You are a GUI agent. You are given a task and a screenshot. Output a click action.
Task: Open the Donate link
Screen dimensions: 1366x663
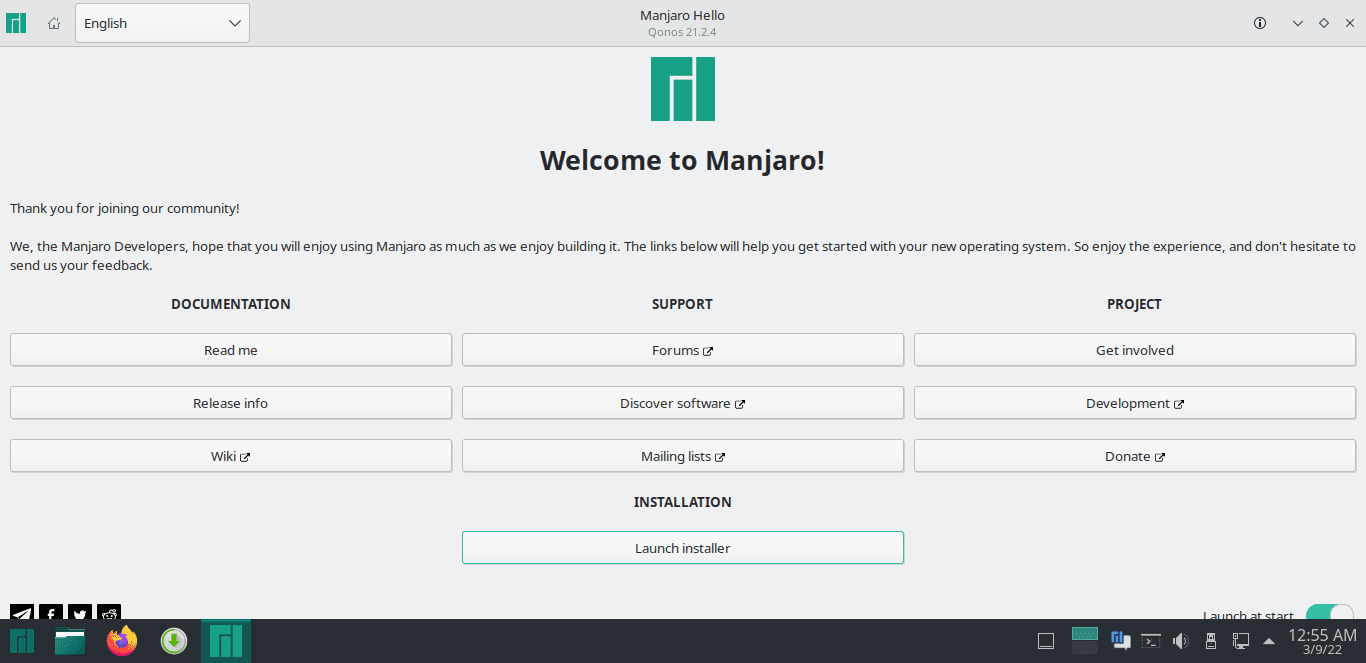tap(1135, 456)
